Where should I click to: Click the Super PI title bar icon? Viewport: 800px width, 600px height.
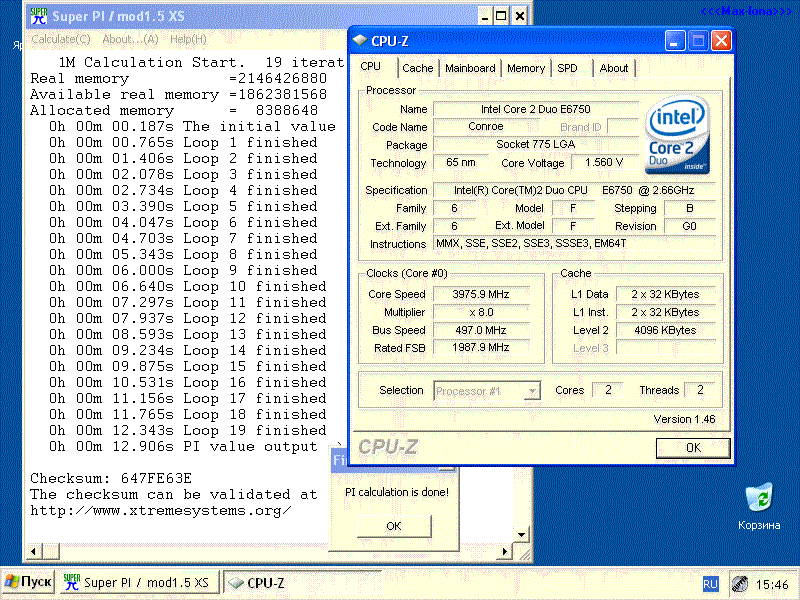[38, 16]
